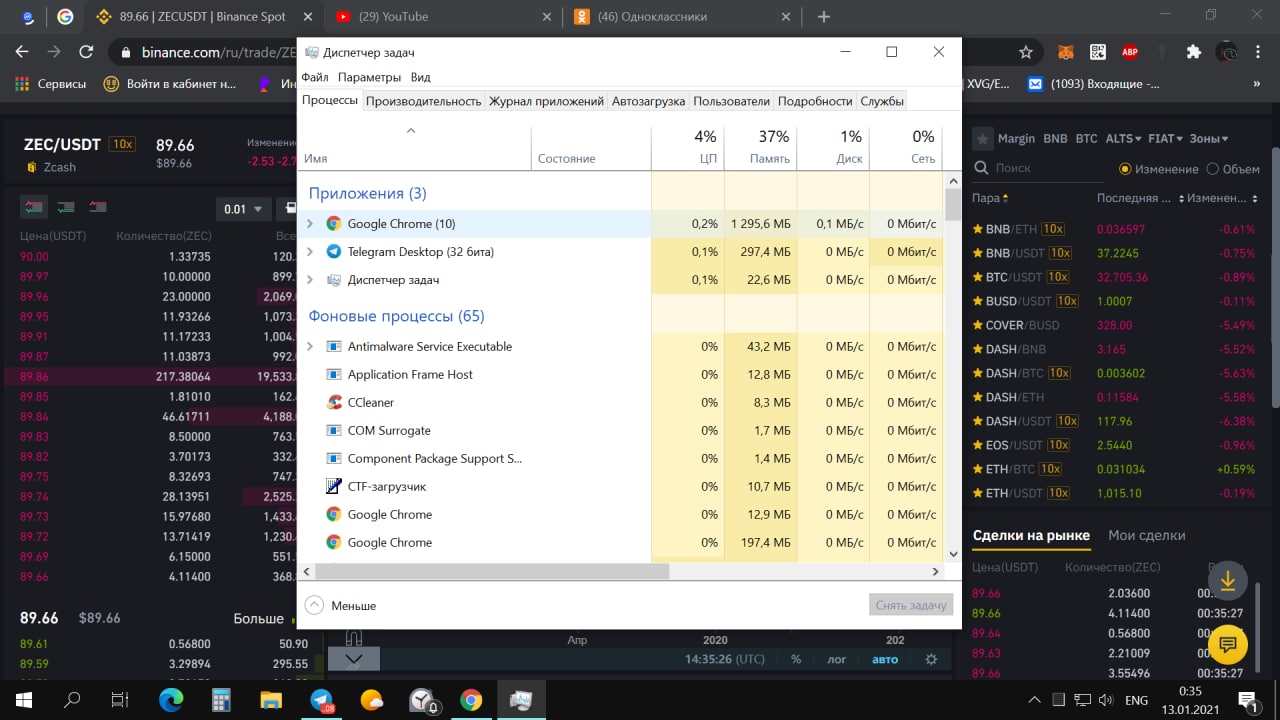Click Task Manager vertical scrollbar down arrow
Viewport: 1280px width, 720px height.
click(x=953, y=554)
